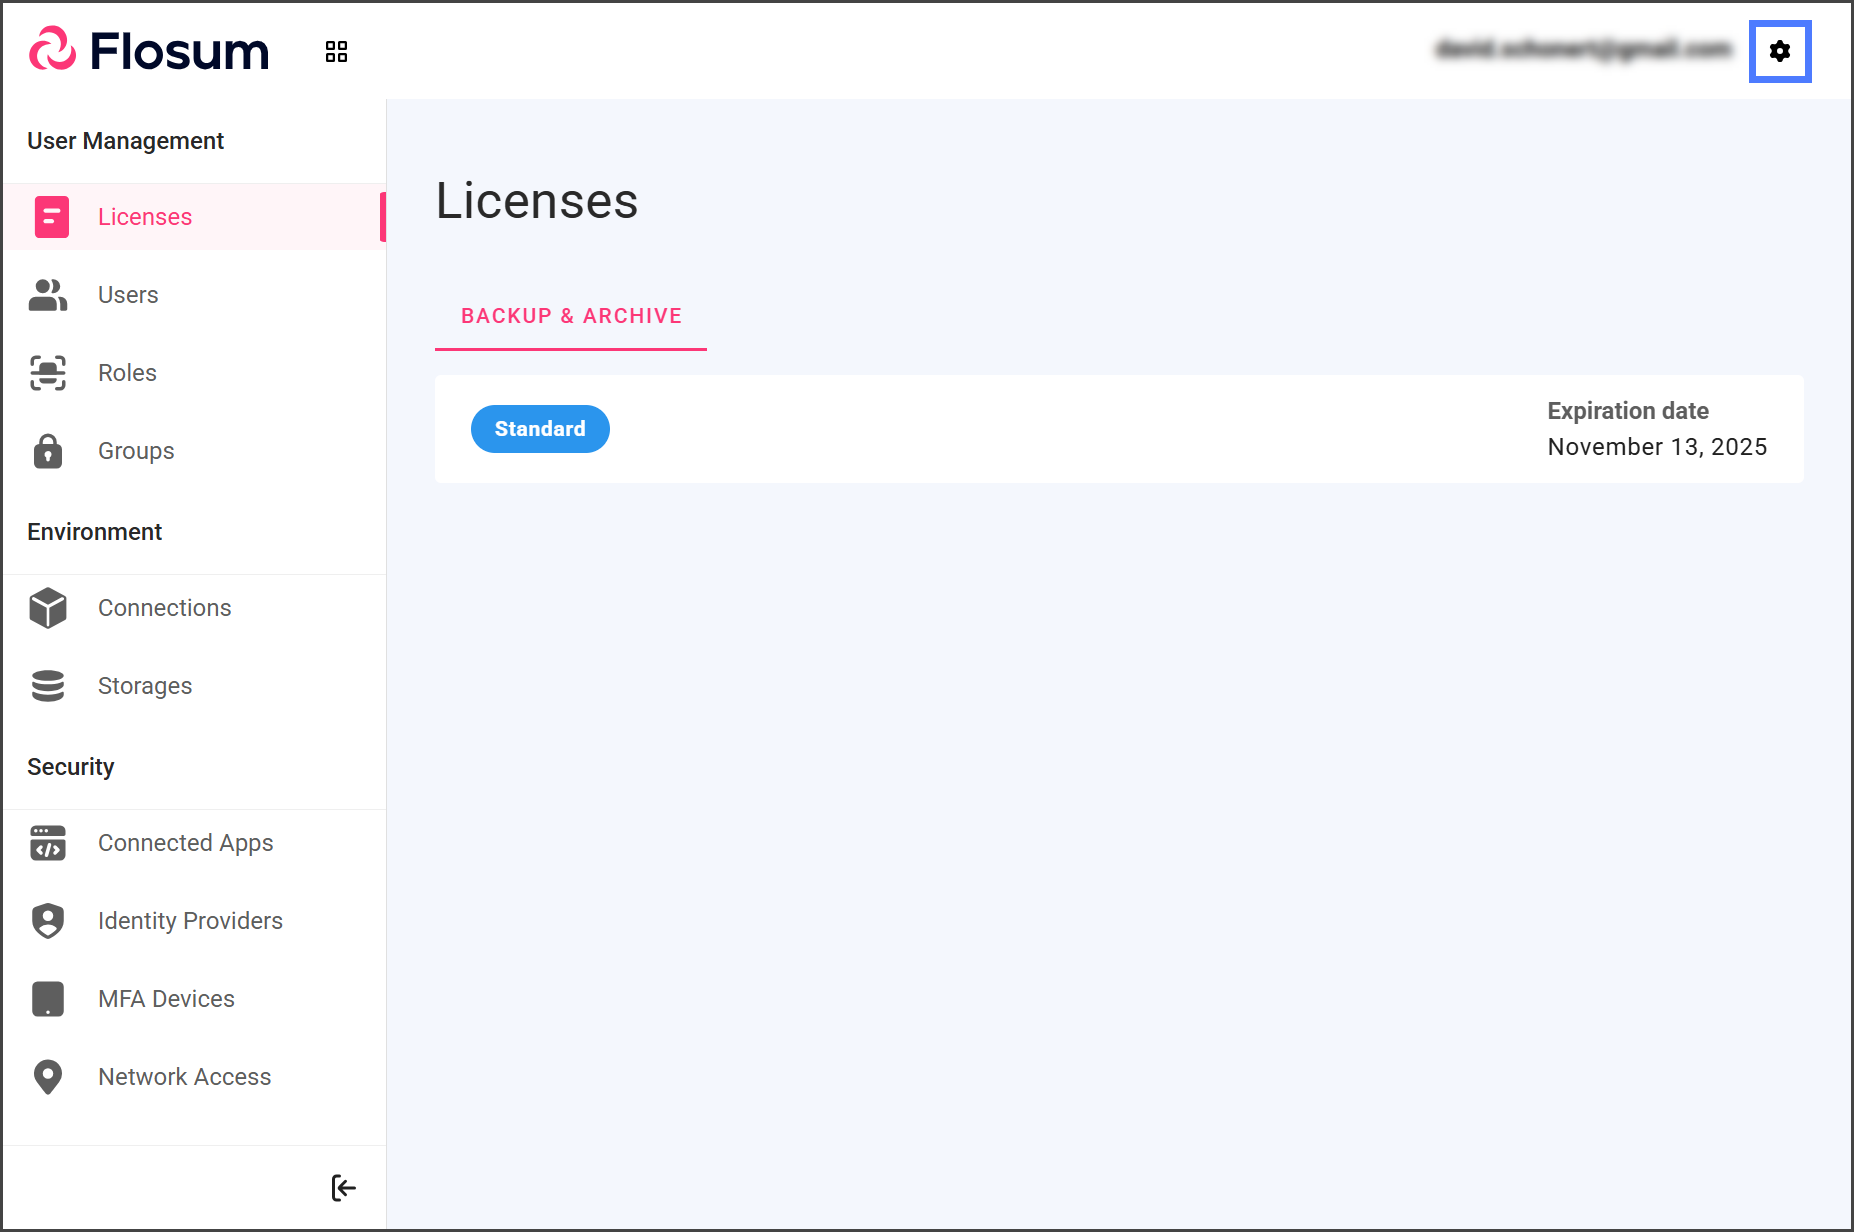This screenshot has width=1854, height=1232.
Task: Select the Users menu label
Action: (x=128, y=295)
